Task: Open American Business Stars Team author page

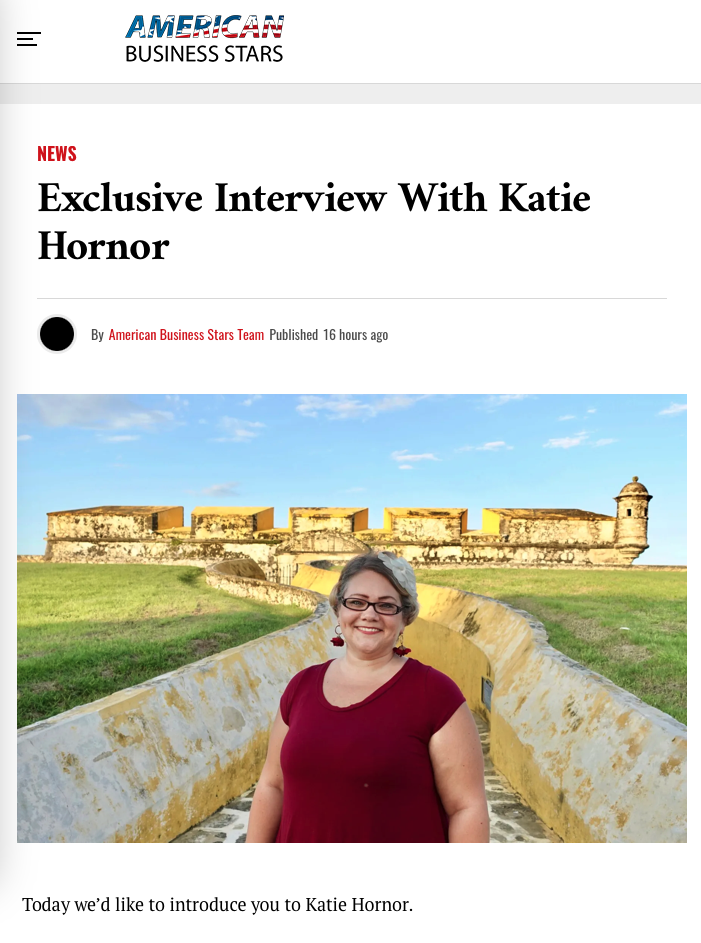Action: click(x=186, y=335)
